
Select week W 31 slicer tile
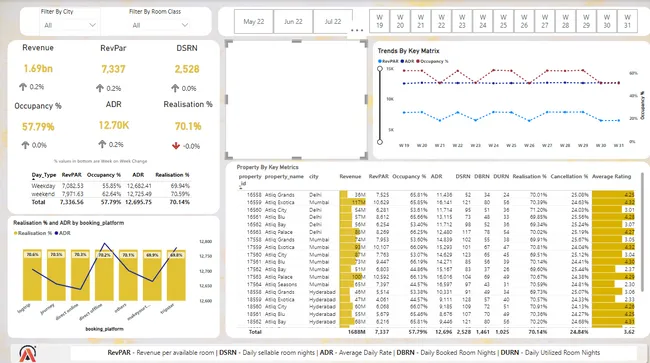(628, 21)
